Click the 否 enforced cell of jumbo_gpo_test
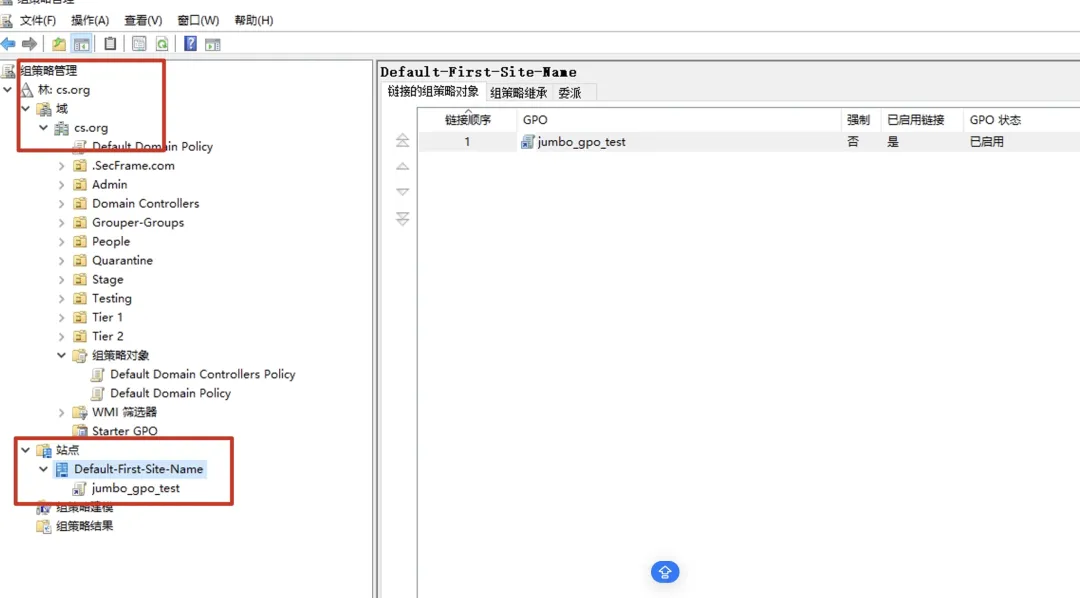The image size is (1080, 598). tap(853, 142)
